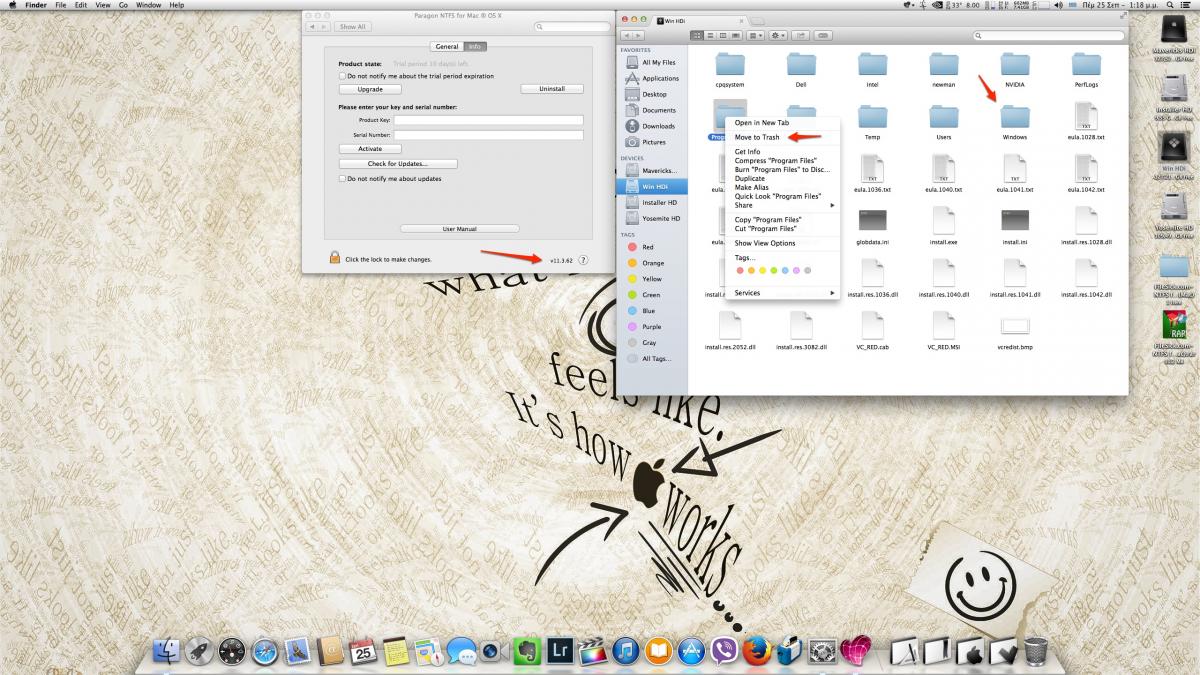Check do not notify me about updates
Image resolution: width=1200 pixels, height=675 pixels.
[342, 179]
